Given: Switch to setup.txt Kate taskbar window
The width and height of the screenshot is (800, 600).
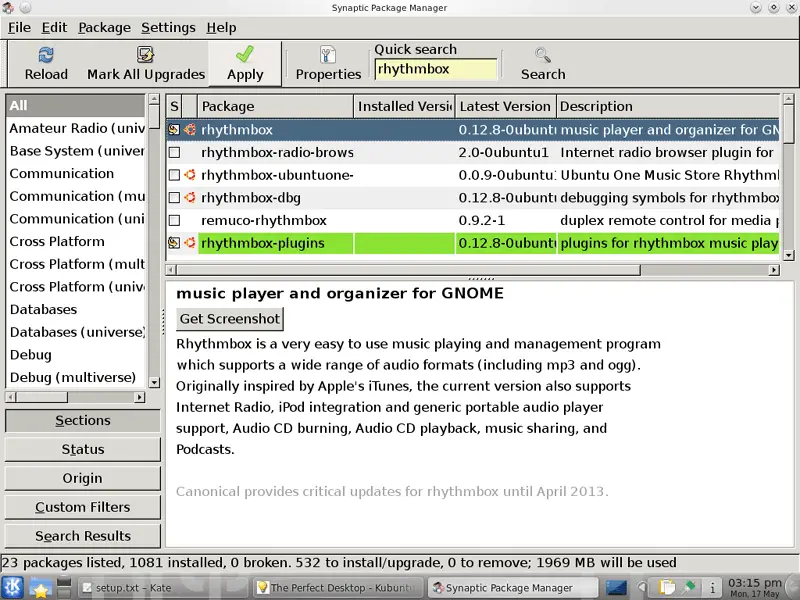Looking at the screenshot, I should coord(162,588).
